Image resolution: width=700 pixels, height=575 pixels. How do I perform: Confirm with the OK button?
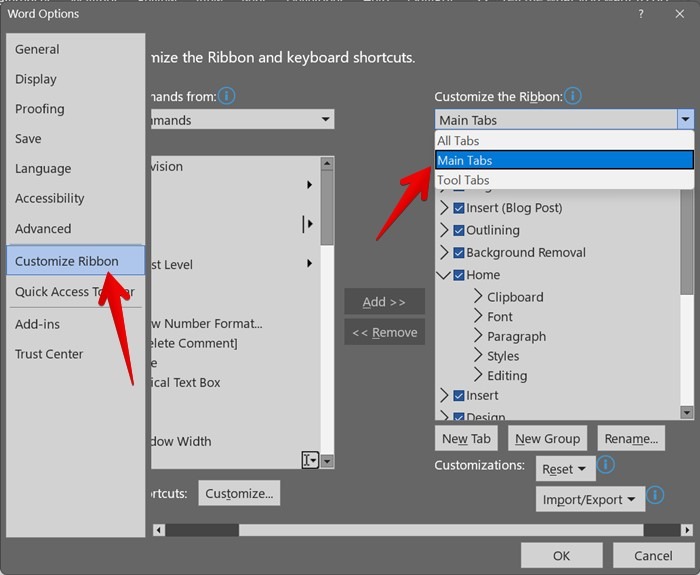coord(562,555)
